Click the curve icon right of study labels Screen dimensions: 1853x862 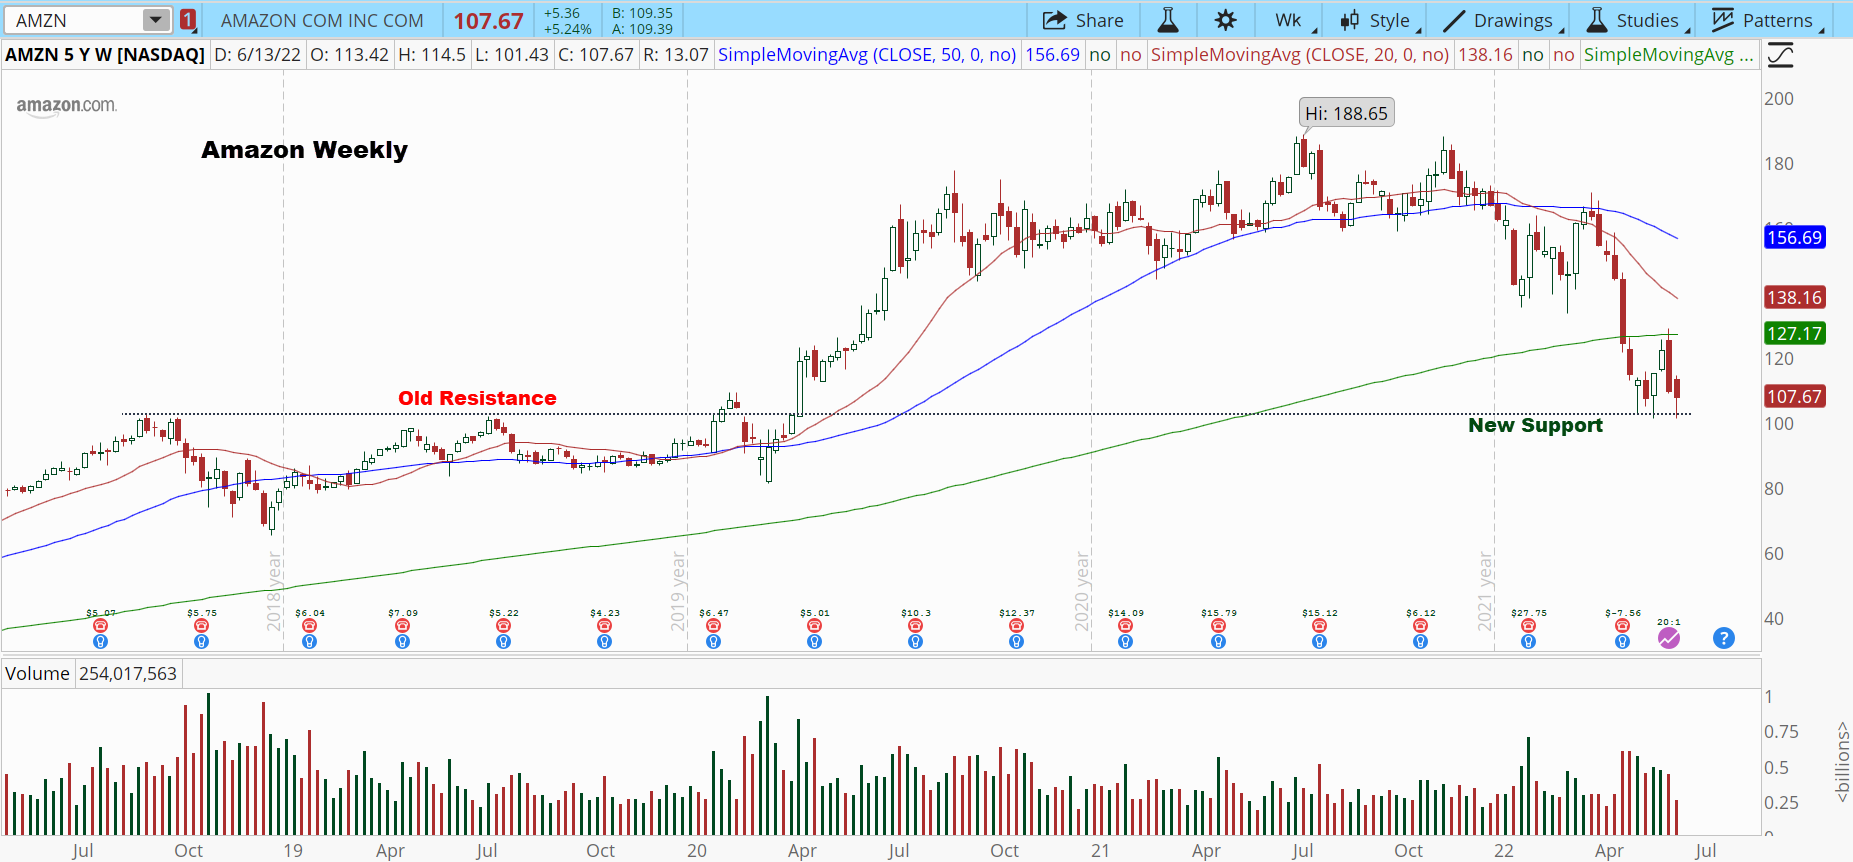(1780, 55)
